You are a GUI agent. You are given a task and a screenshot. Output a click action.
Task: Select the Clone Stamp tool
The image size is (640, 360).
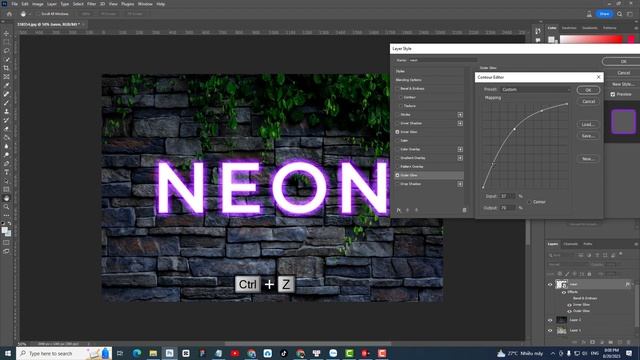tap(6, 111)
